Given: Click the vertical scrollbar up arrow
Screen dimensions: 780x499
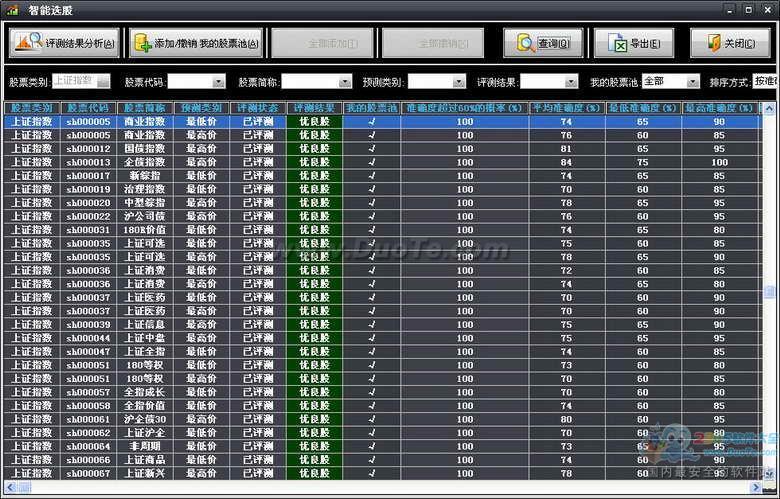Looking at the screenshot, I should point(769,109).
